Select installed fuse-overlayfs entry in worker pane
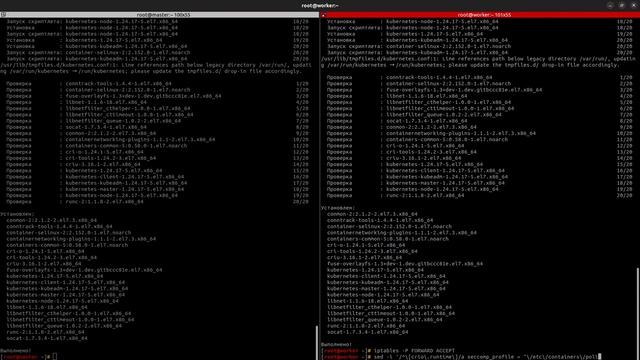This screenshot has height=360, width=640. (x=405, y=264)
